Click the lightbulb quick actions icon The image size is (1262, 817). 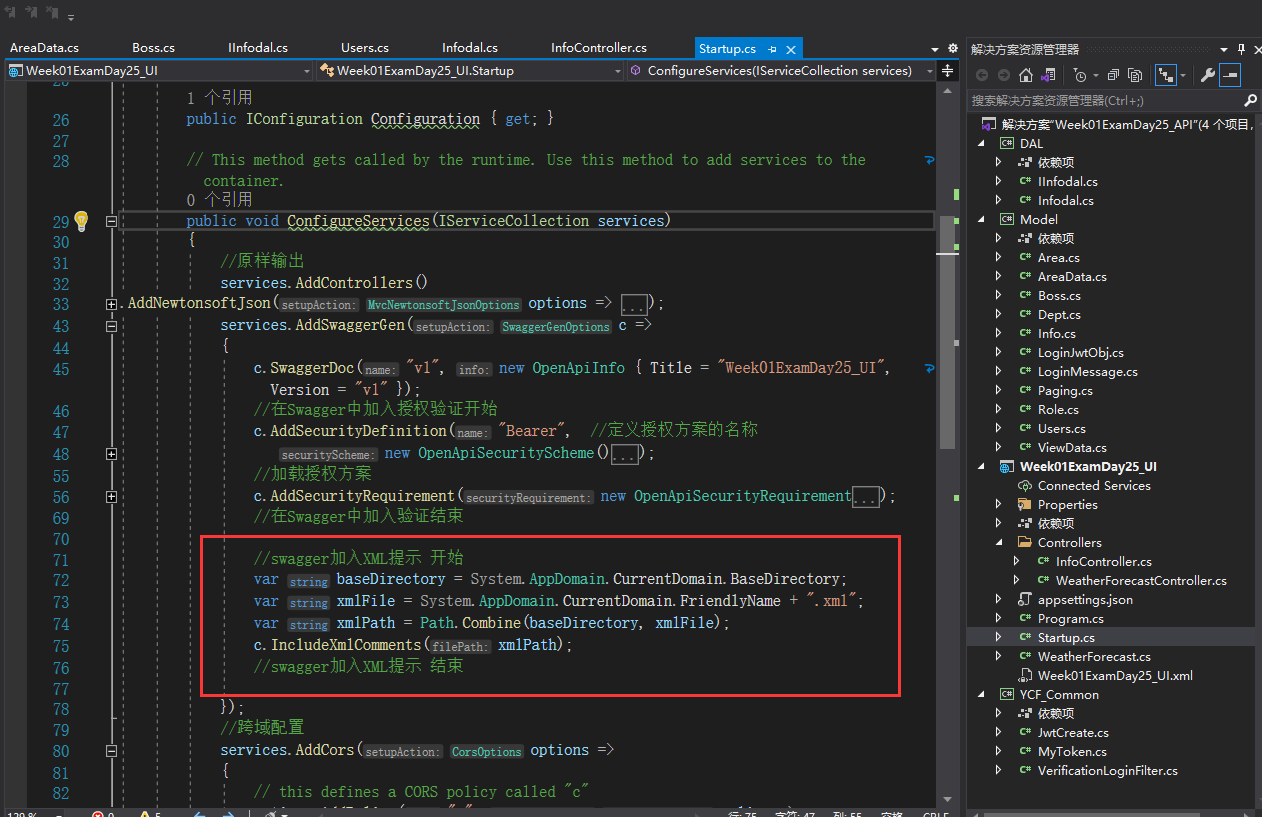(x=82, y=221)
